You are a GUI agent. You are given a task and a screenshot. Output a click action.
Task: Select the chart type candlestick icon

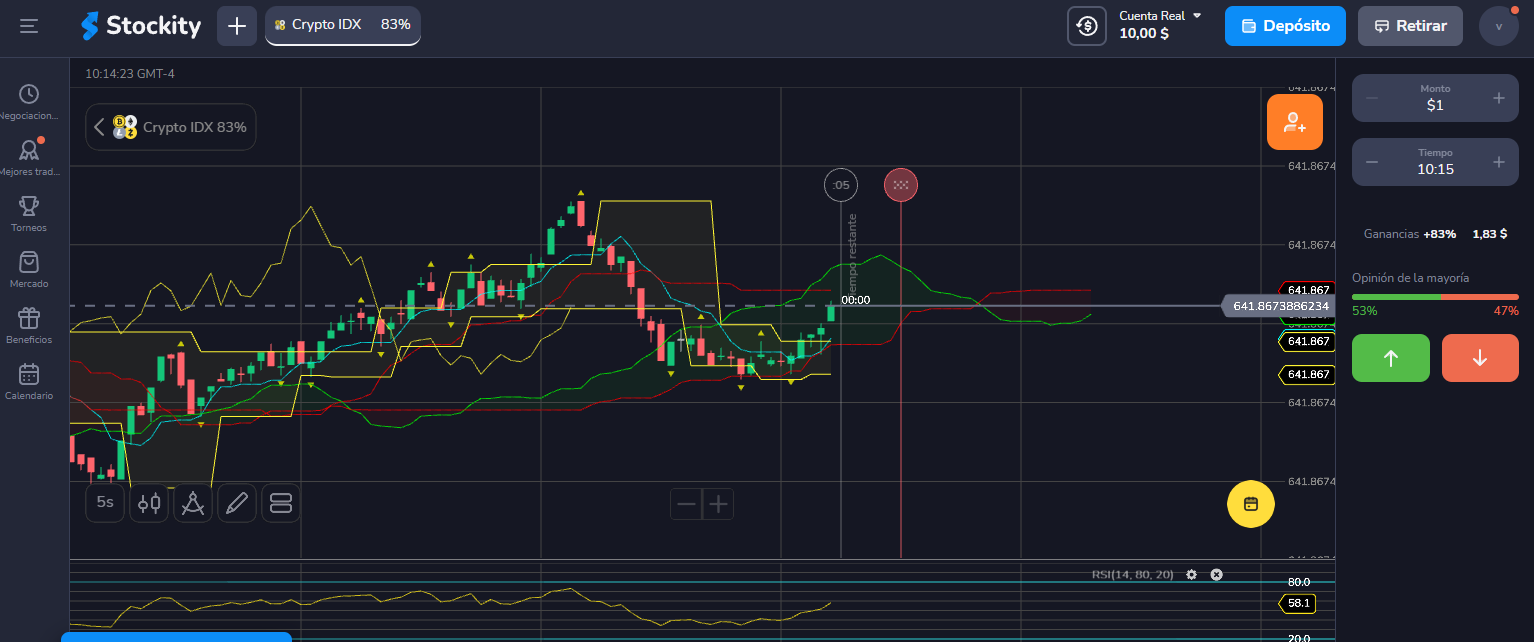pyautogui.click(x=149, y=503)
